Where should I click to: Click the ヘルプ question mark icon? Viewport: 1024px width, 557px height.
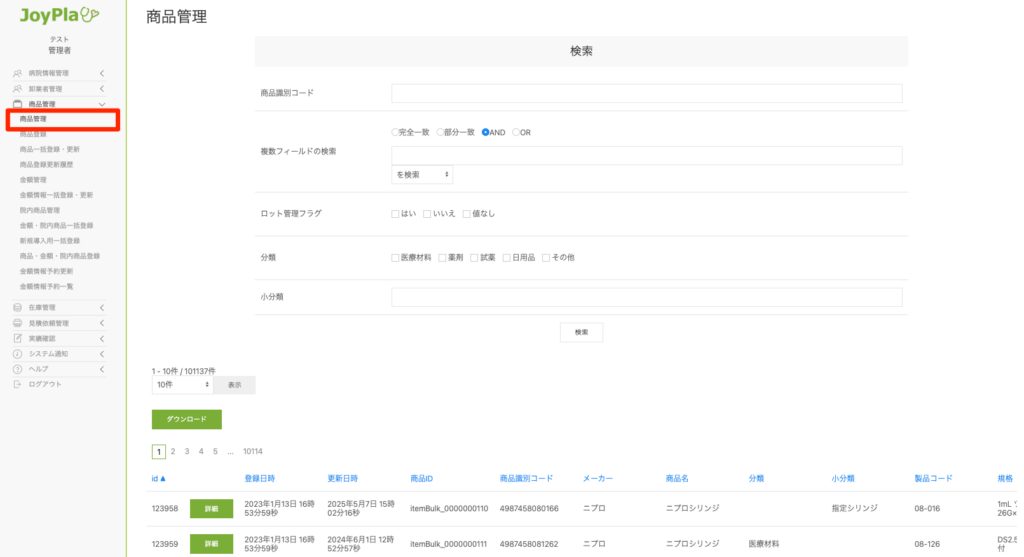[x=18, y=369]
